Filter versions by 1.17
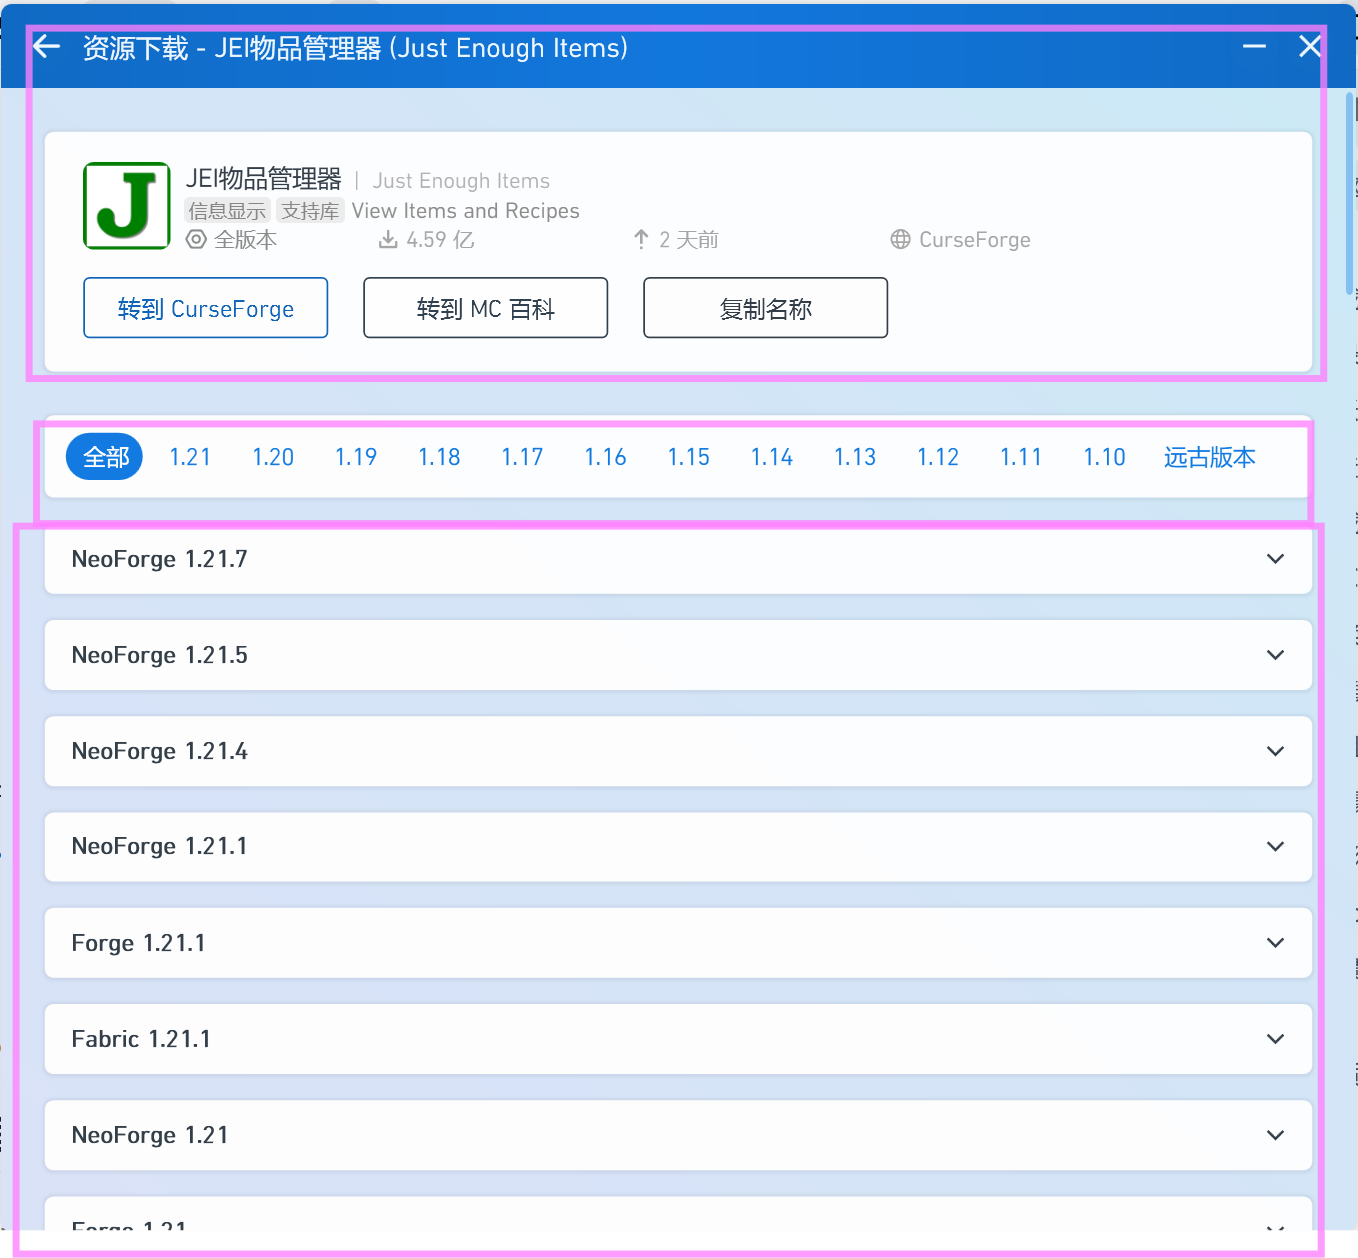The image size is (1358, 1258). (522, 457)
